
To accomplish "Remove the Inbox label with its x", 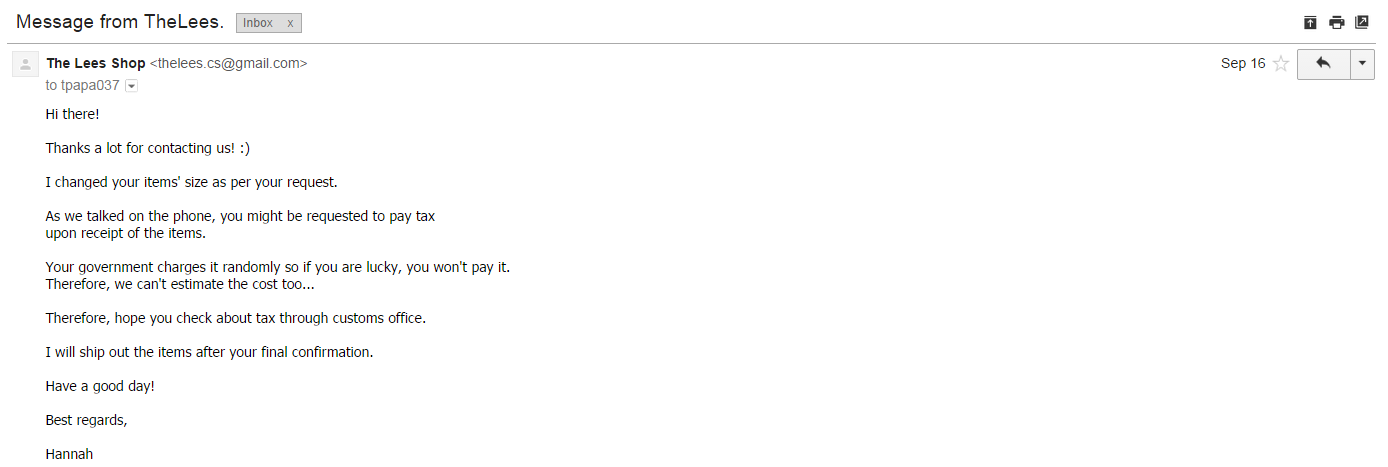I will click(290, 23).
